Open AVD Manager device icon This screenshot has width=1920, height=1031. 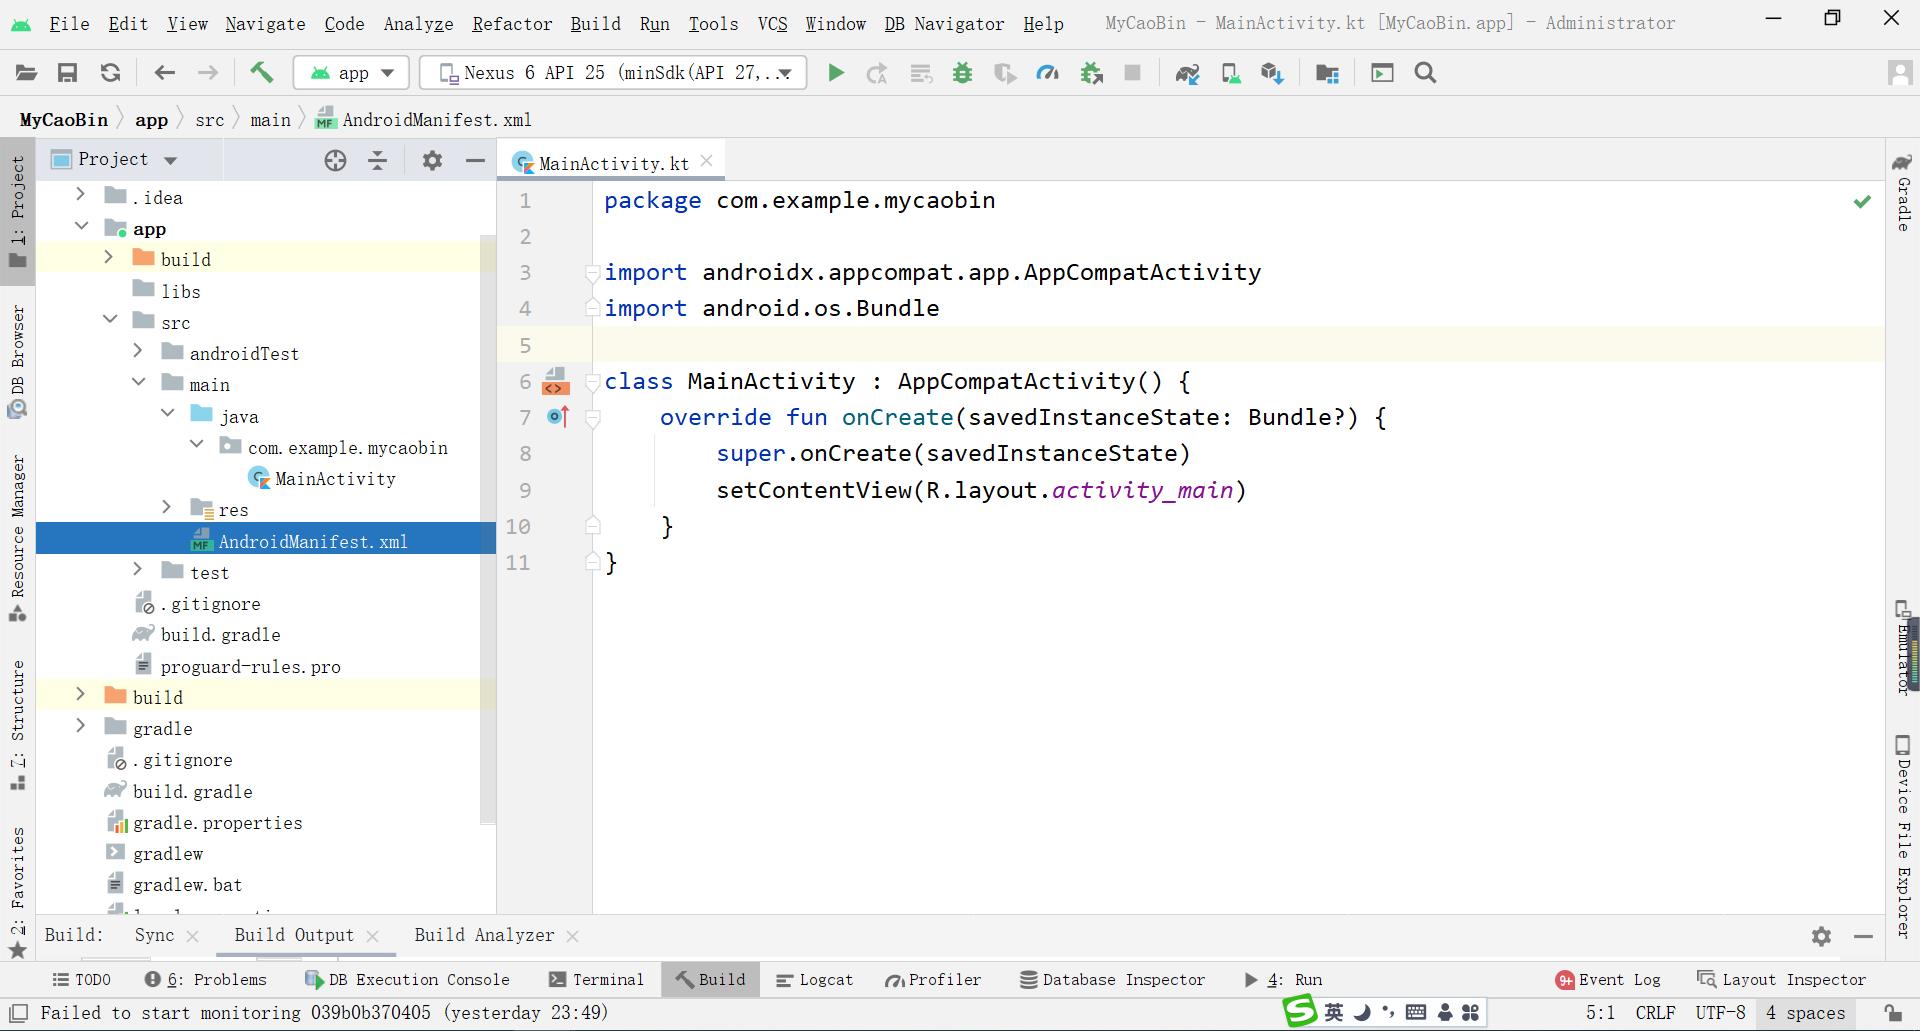coord(1231,73)
